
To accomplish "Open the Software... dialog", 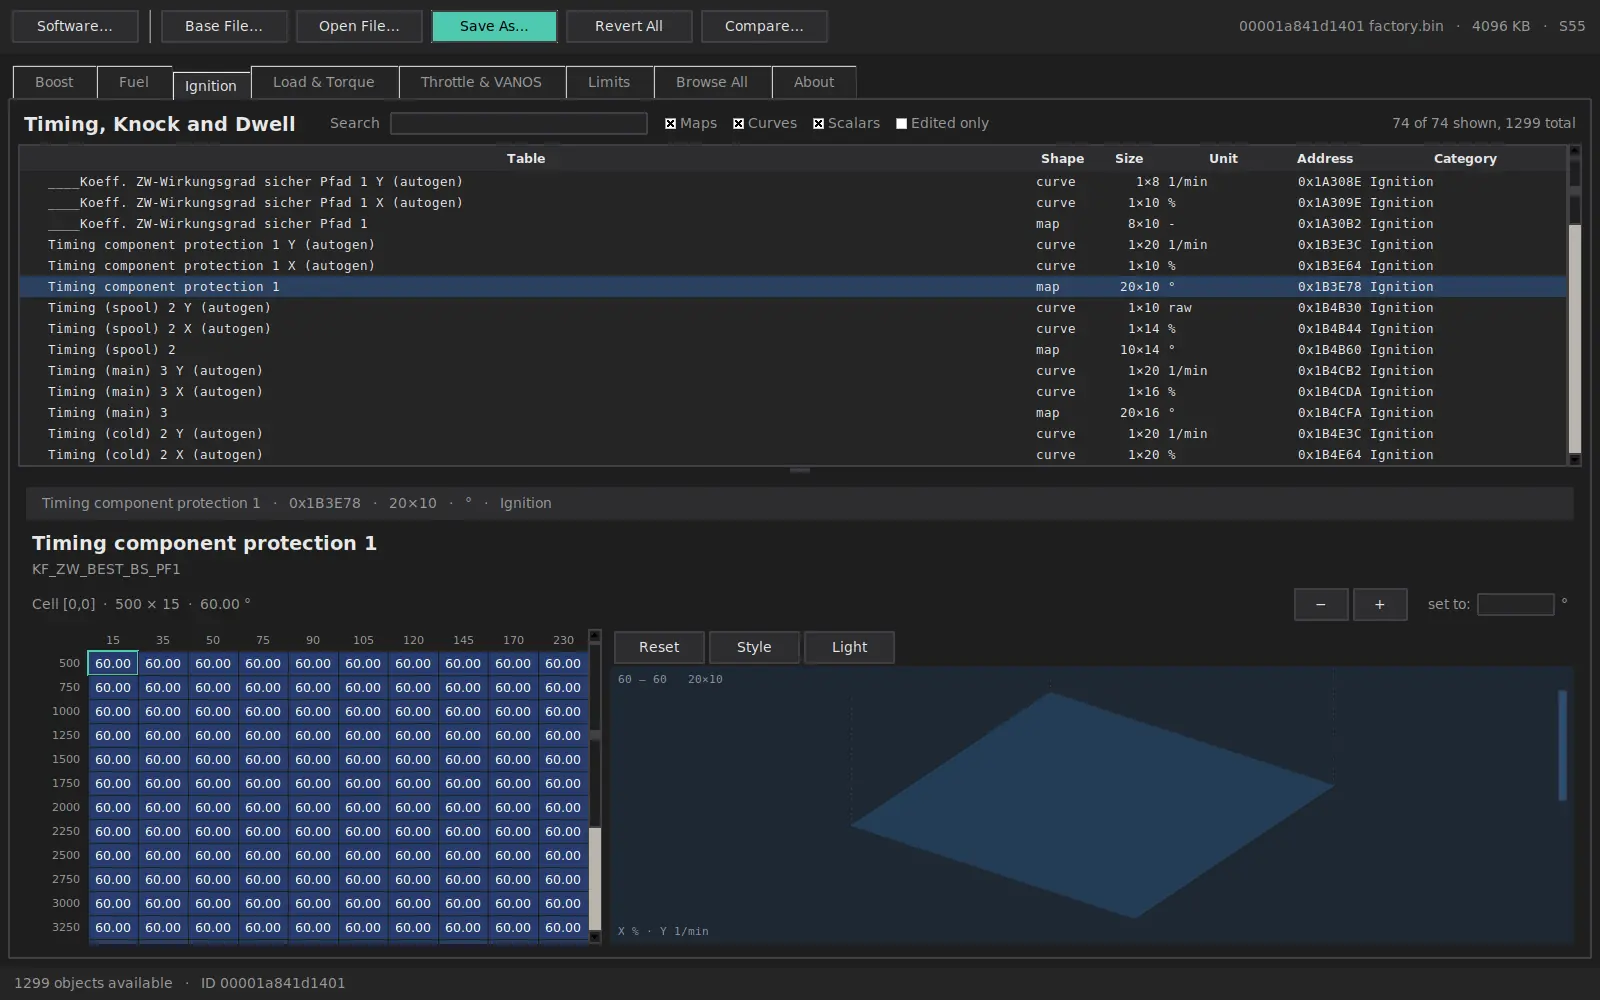I will (x=75, y=26).
